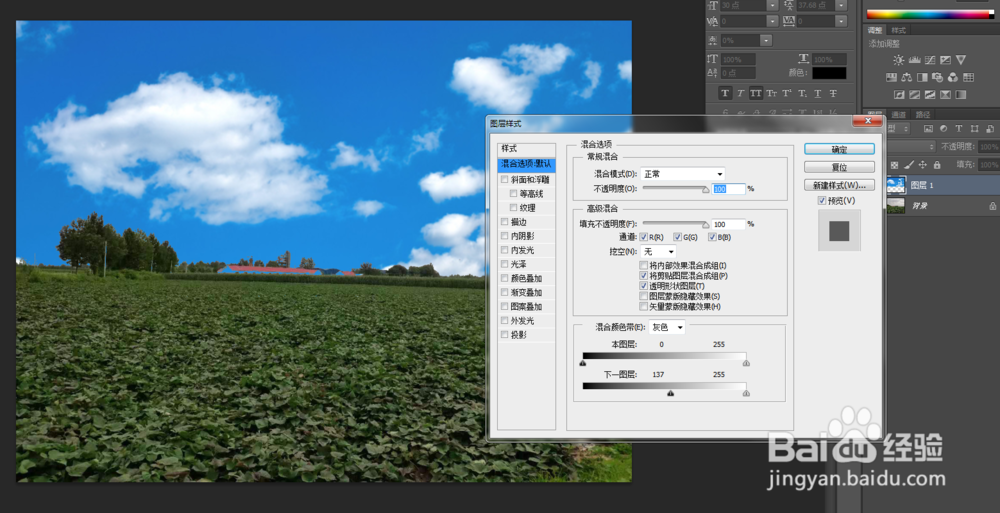
Task: Lock image pixels with brush icon
Action: coord(909,165)
